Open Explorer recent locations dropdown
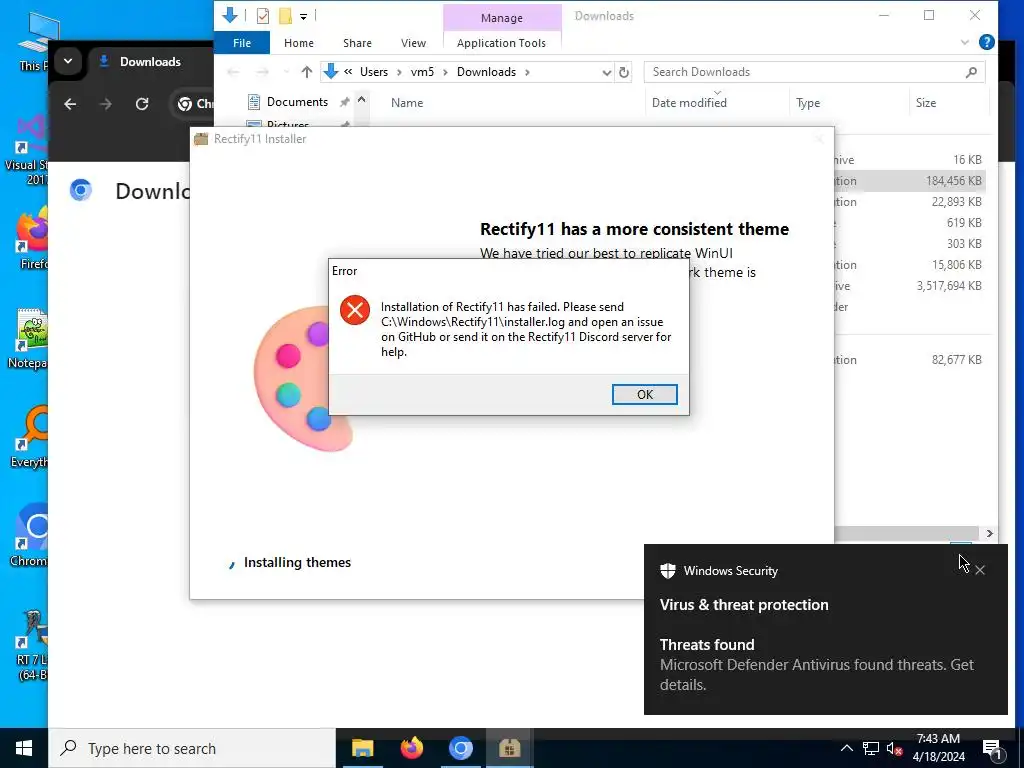Screen dimensions: 1024x768 pos(286,72)
